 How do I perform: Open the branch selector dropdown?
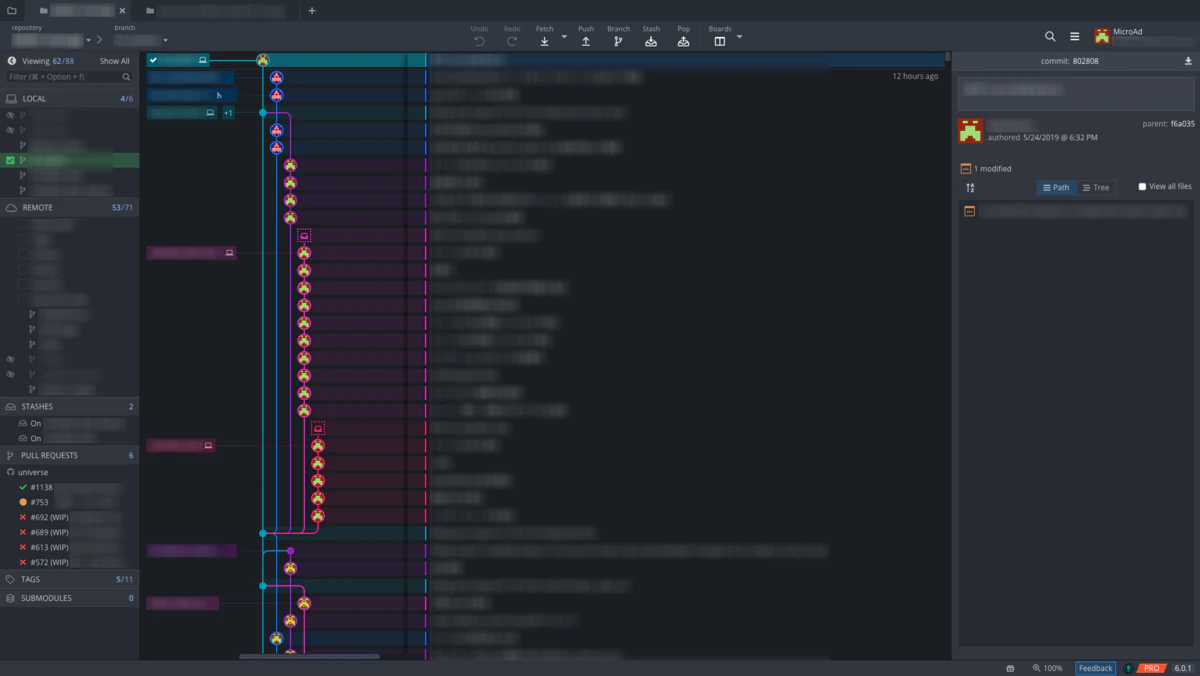165,41
